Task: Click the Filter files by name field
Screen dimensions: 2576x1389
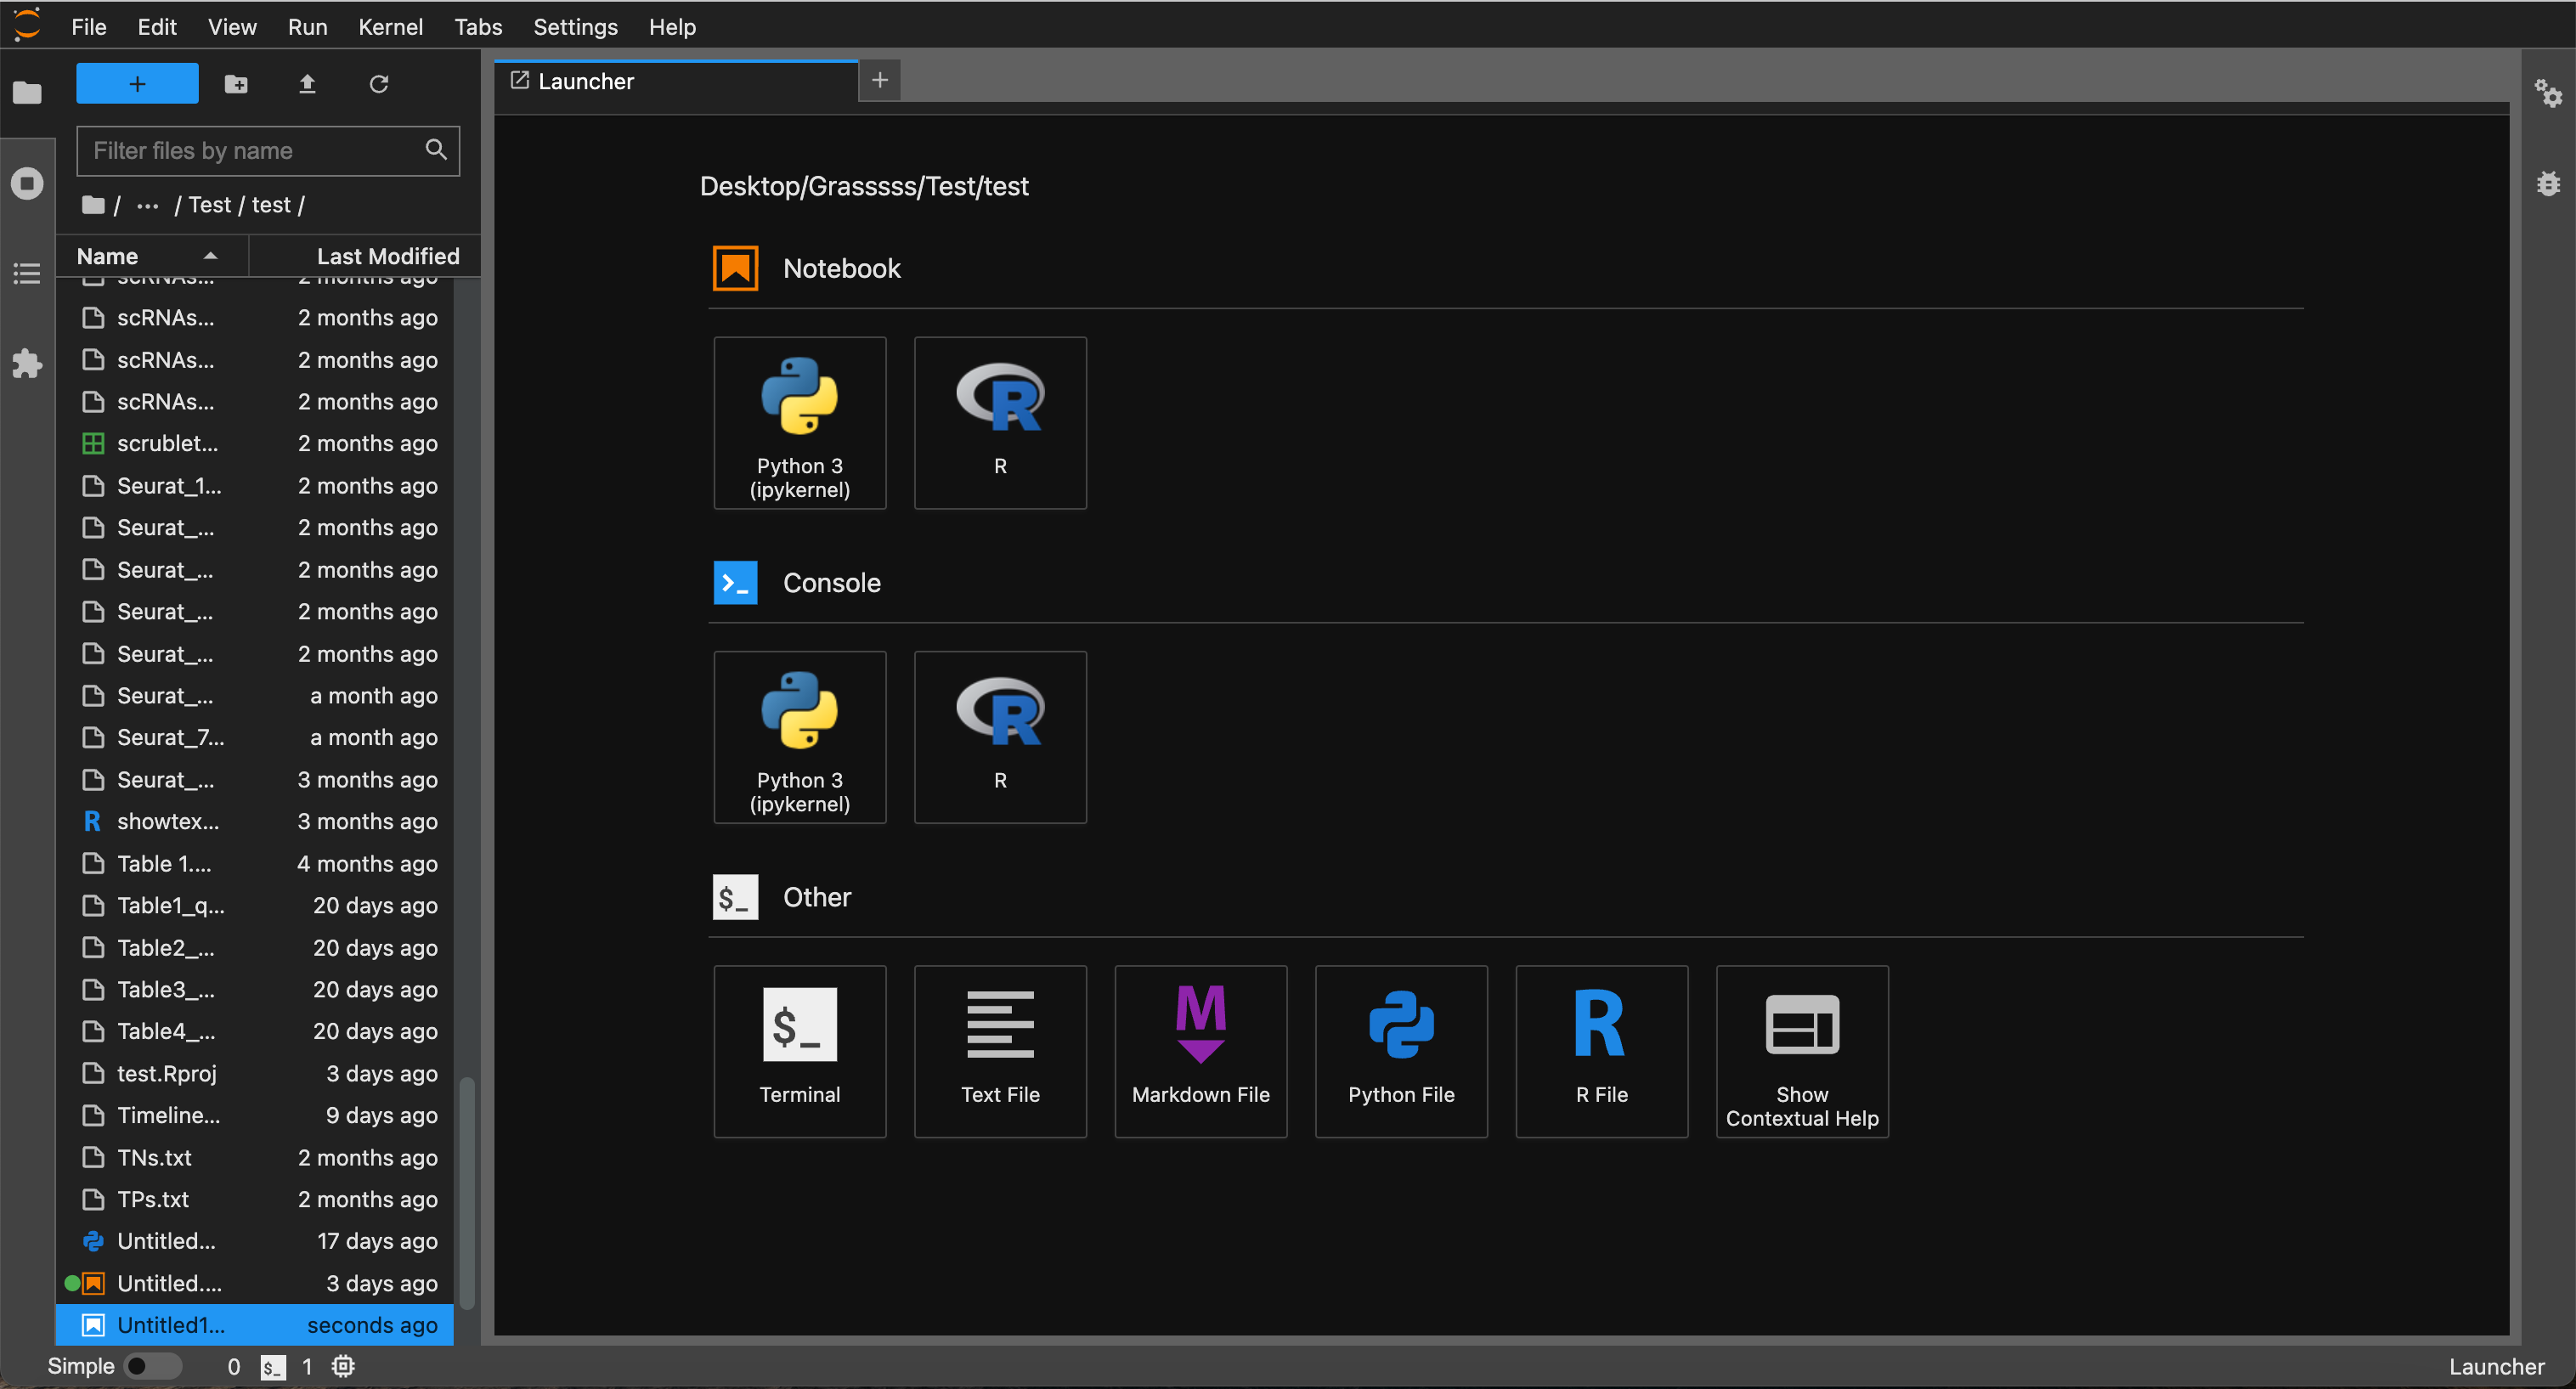Action: coord(268,151)
